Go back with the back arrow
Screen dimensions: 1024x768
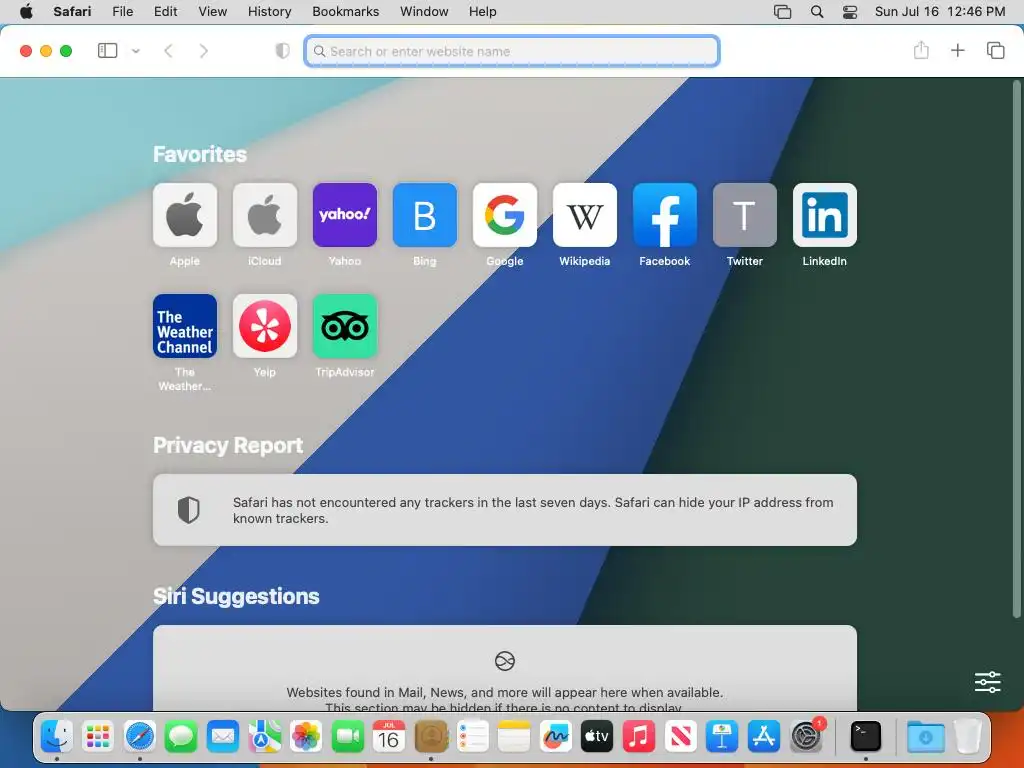click(168, 51)
